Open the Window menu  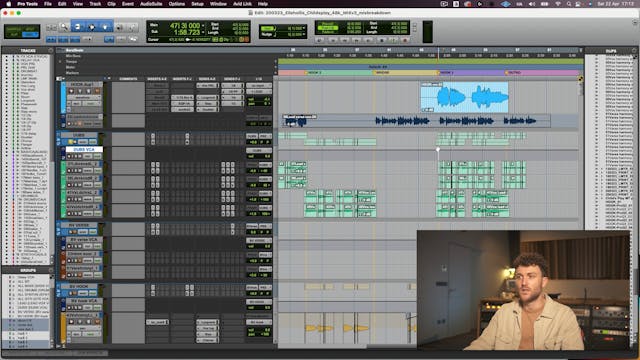218,4
